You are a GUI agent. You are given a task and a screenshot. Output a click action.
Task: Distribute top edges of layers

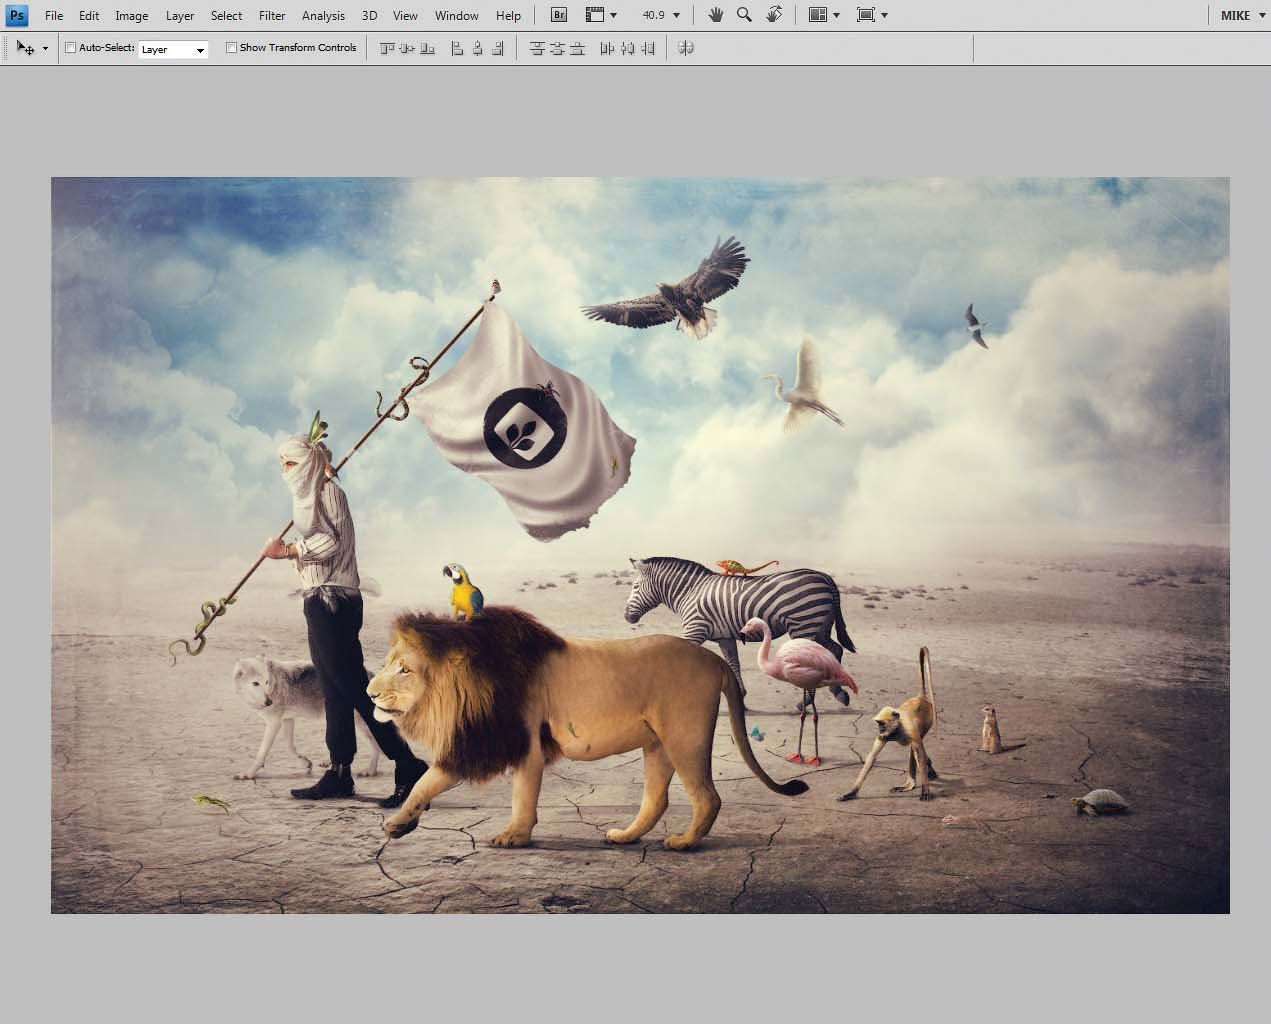(537, 48)
